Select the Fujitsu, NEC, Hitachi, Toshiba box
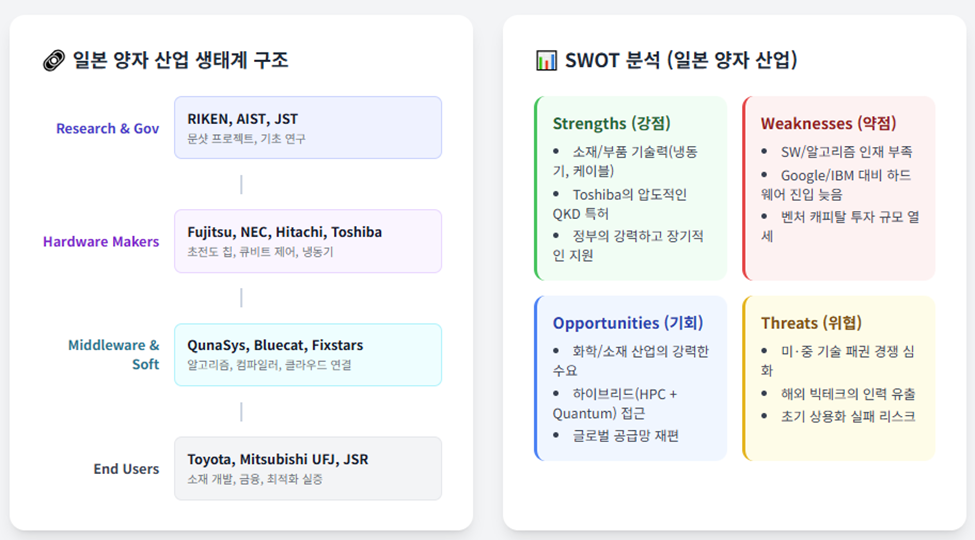The height and width of the screenshot is (540, 975). (307, 241)
